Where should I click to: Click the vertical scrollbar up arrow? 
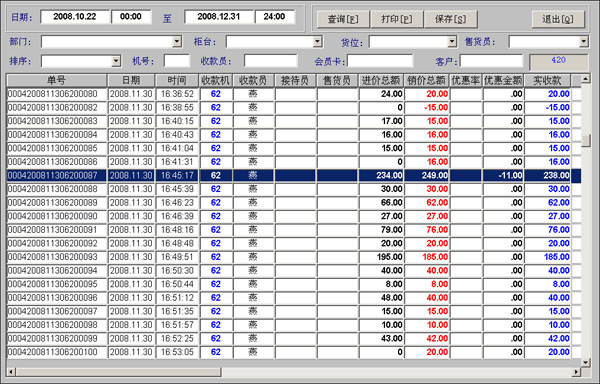[x=585, y=79]
